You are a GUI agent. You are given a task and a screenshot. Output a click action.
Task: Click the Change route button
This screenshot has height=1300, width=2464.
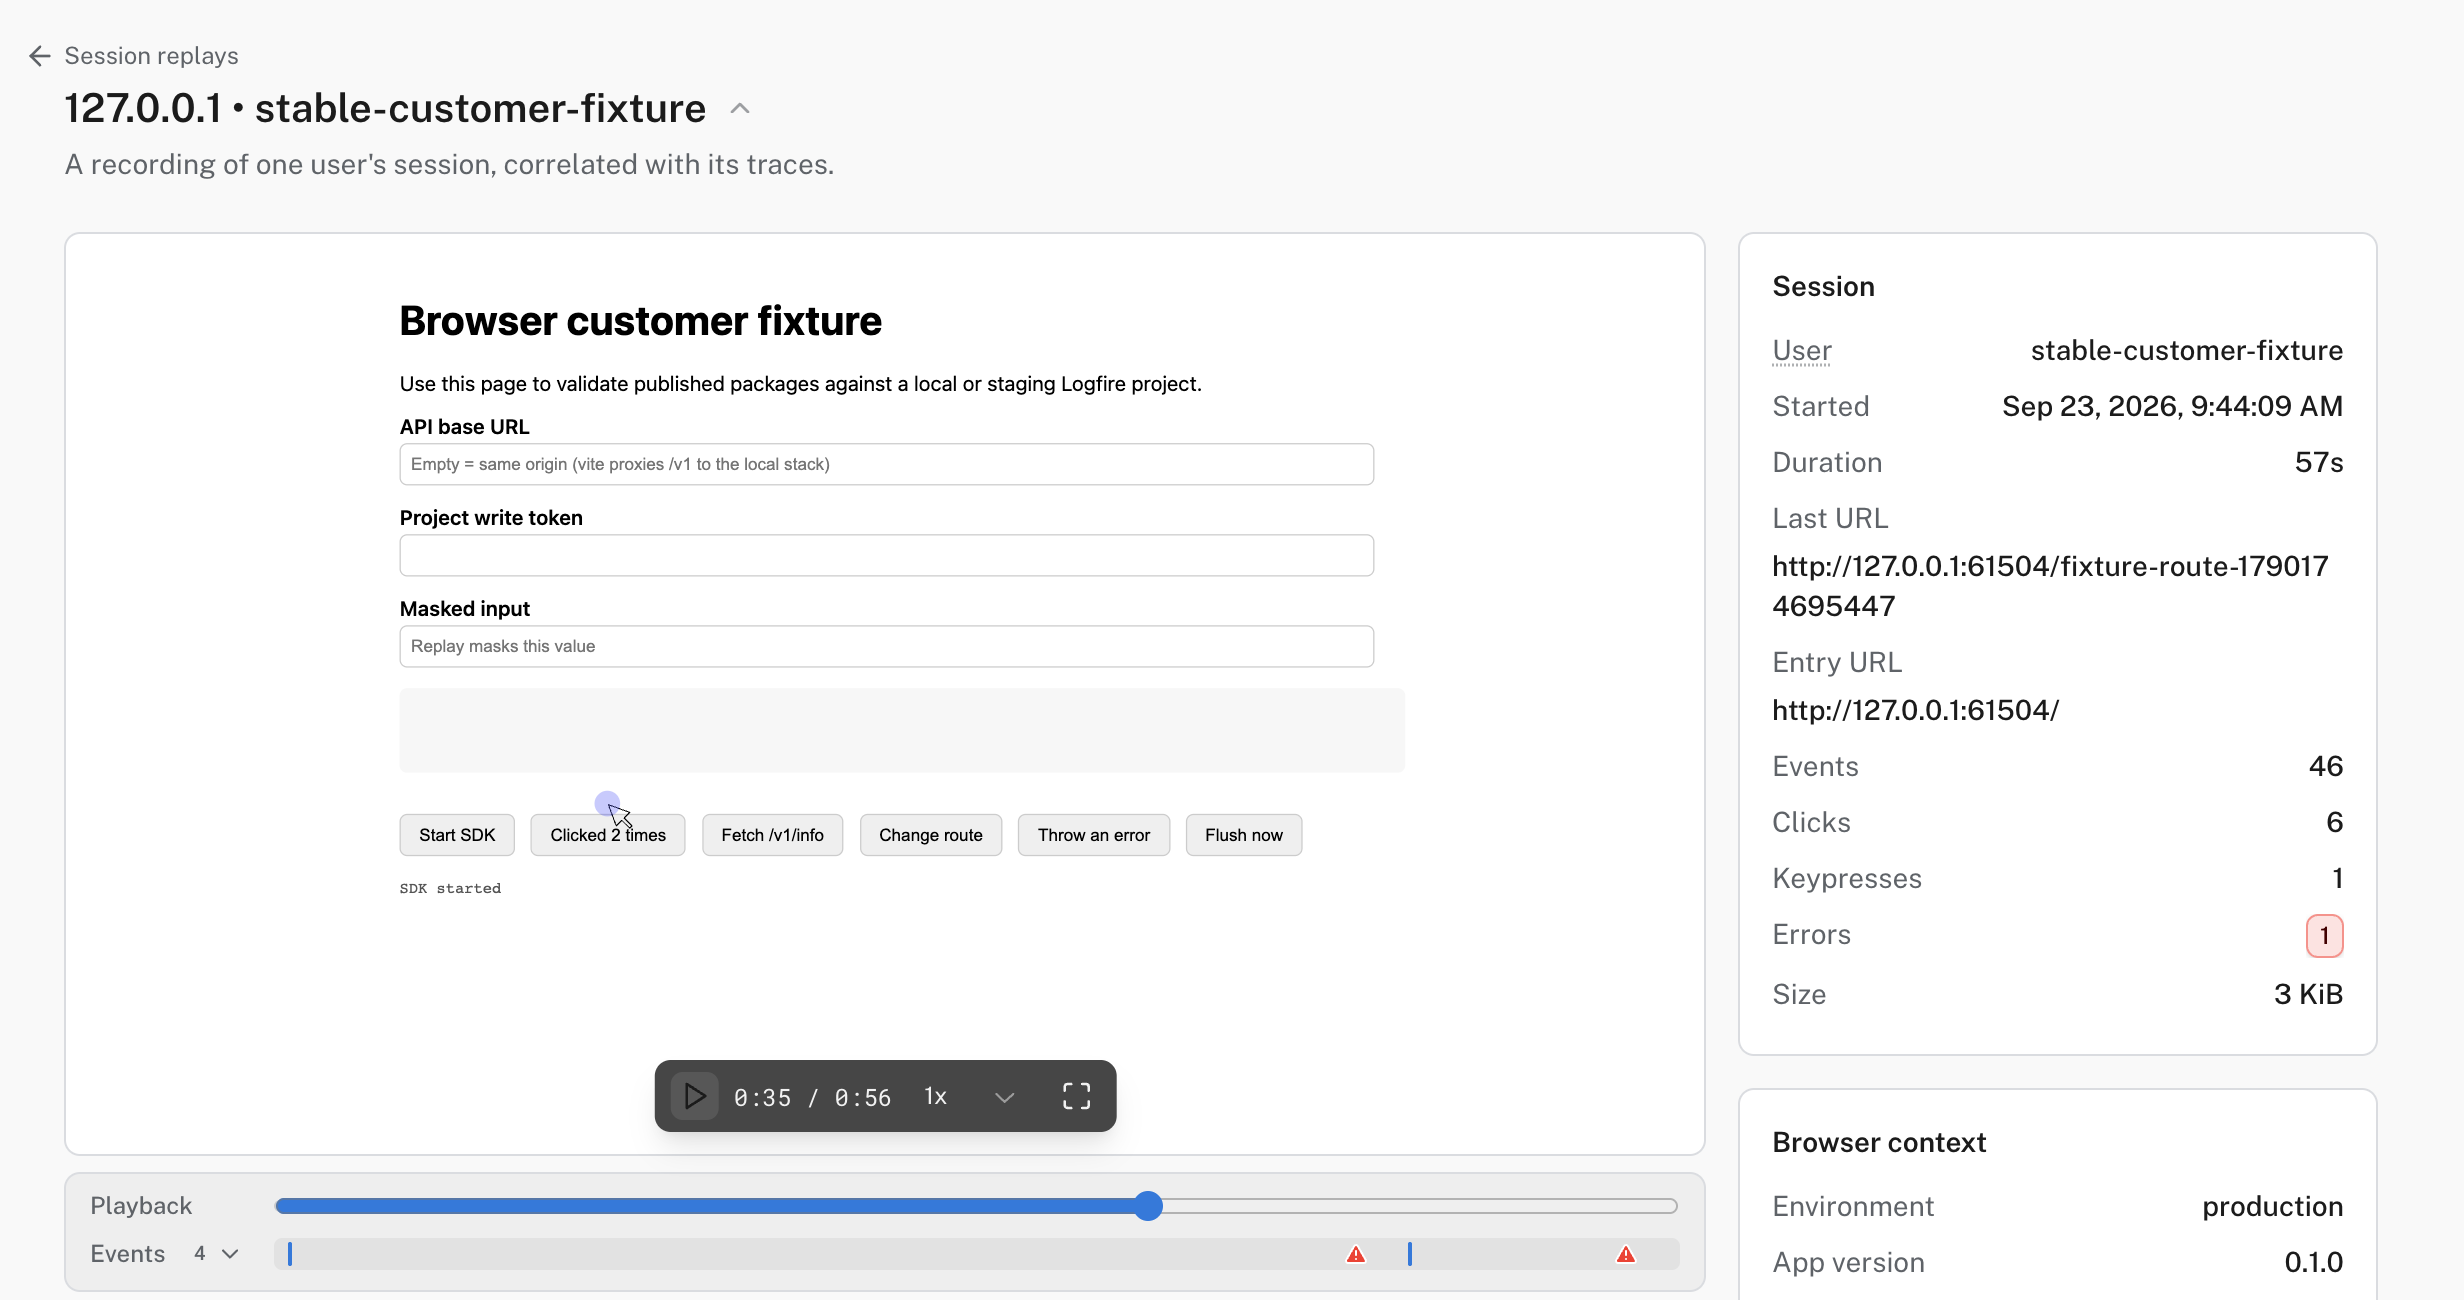point(931,835)
